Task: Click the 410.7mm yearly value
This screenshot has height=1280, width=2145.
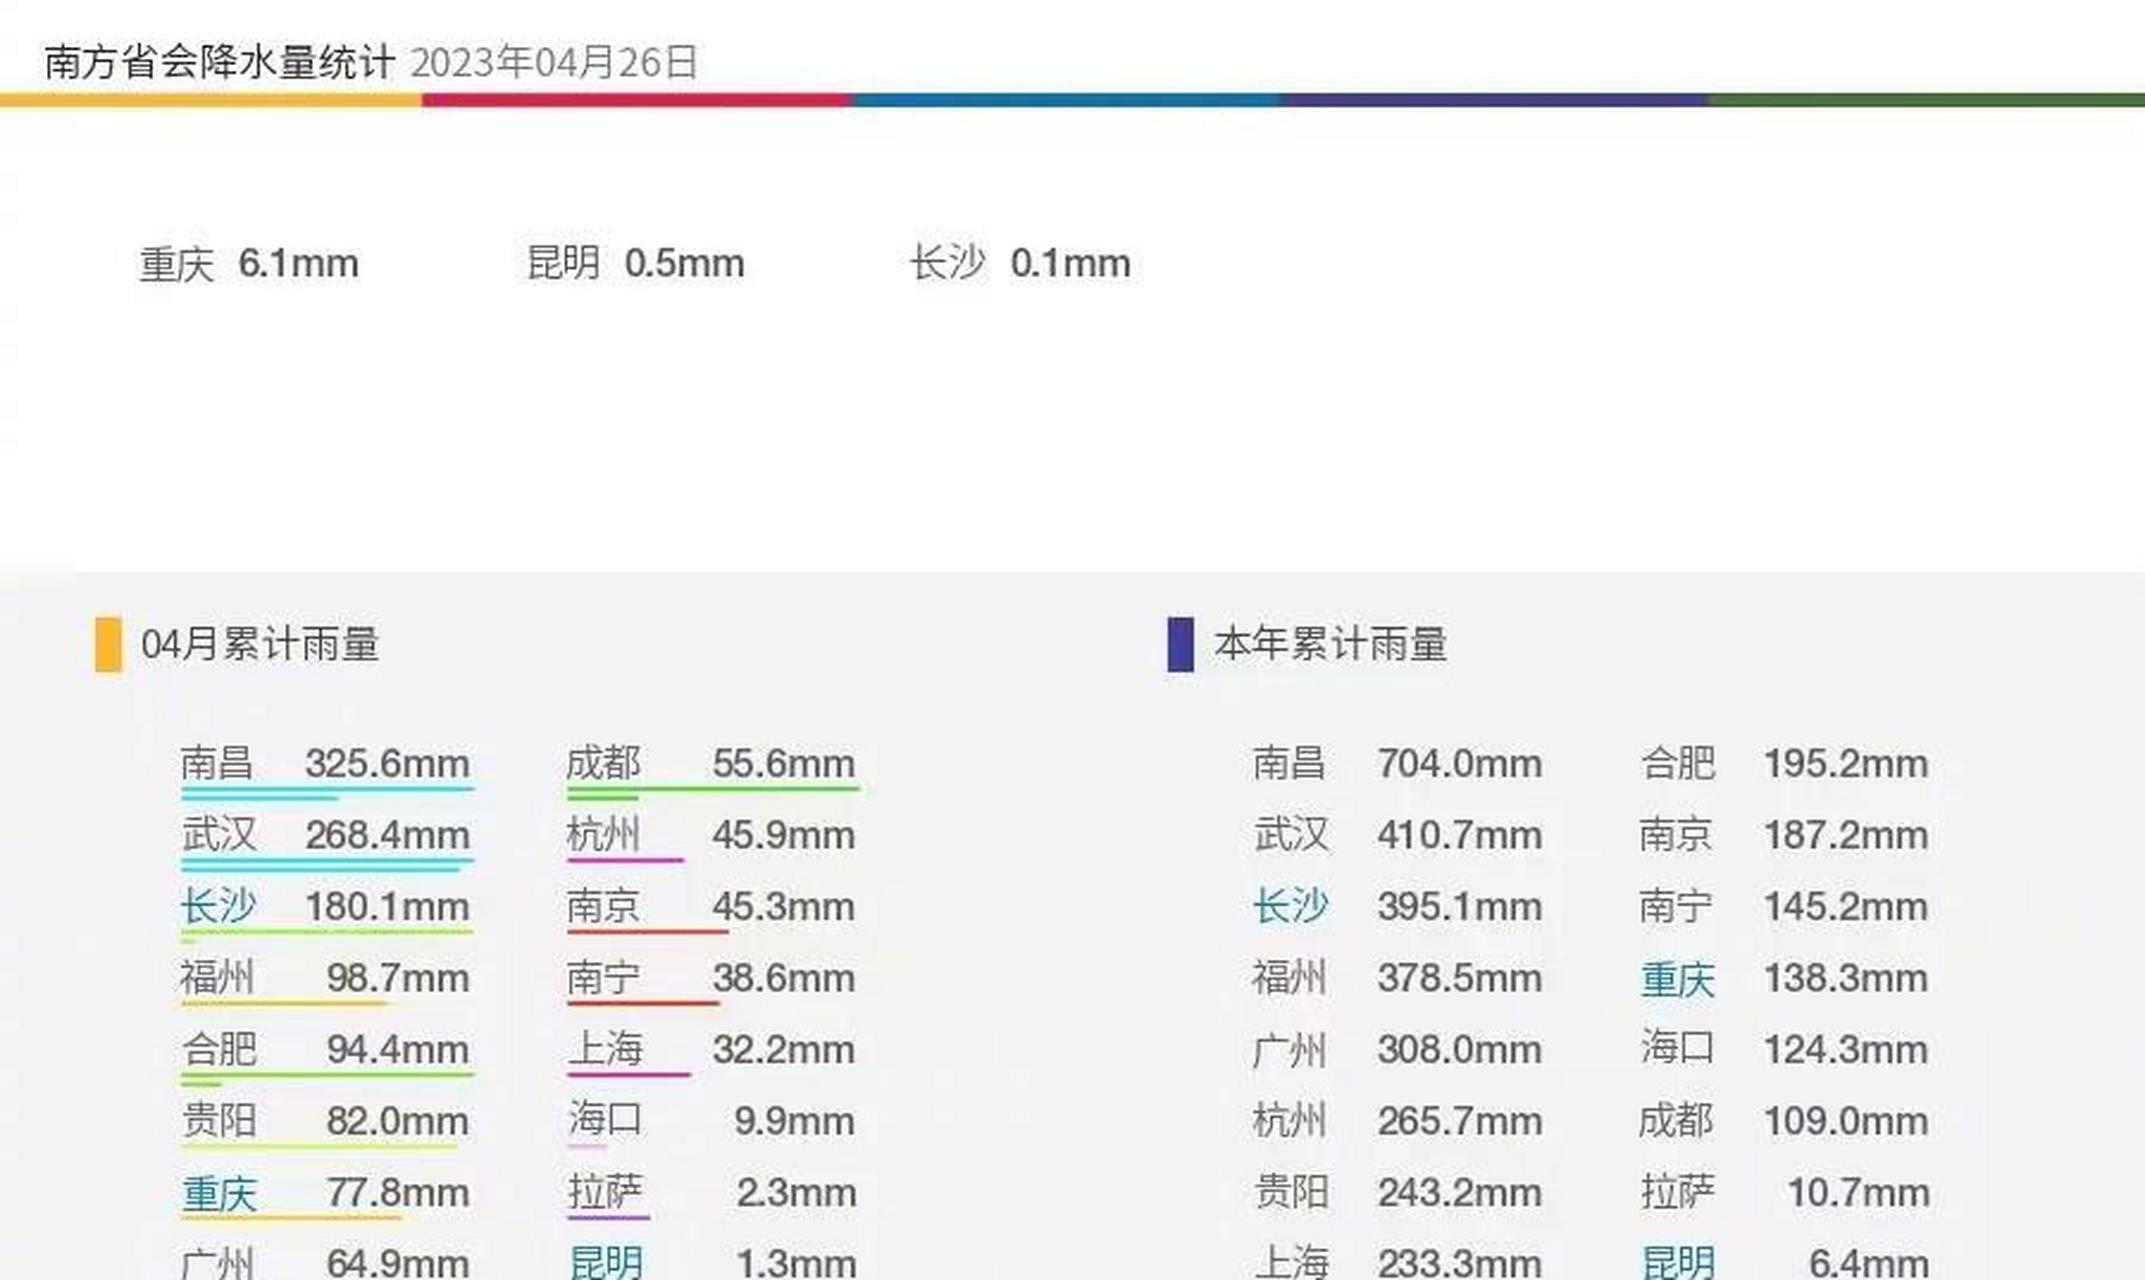Action: (1460, 835)
